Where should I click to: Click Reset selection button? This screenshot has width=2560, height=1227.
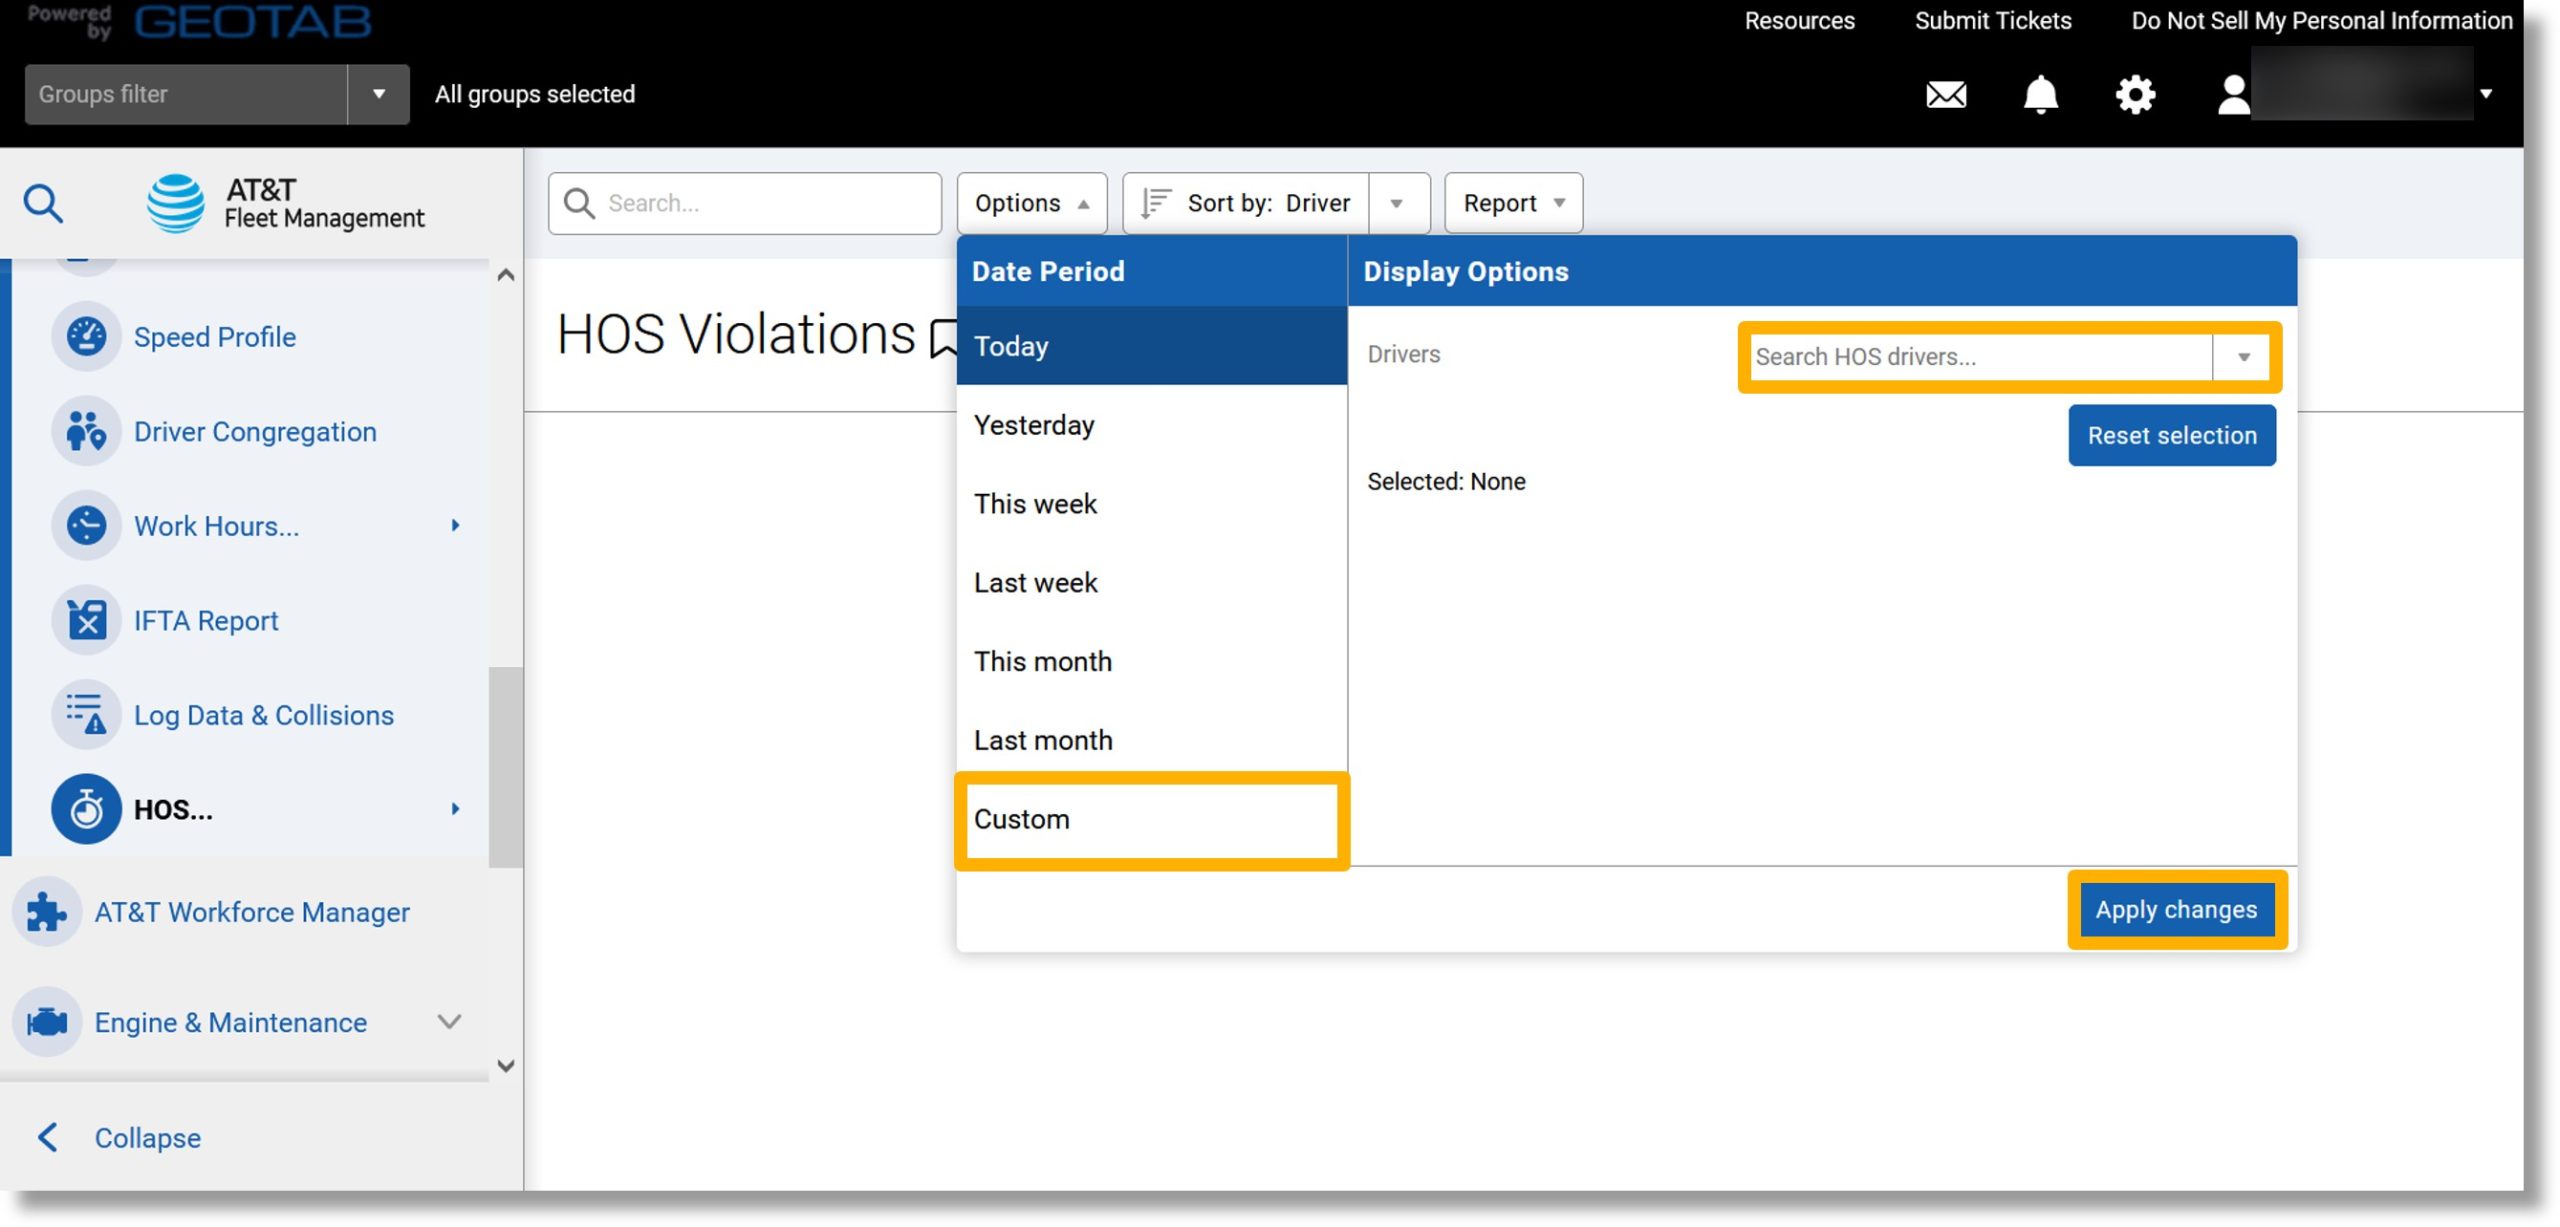2171,434
